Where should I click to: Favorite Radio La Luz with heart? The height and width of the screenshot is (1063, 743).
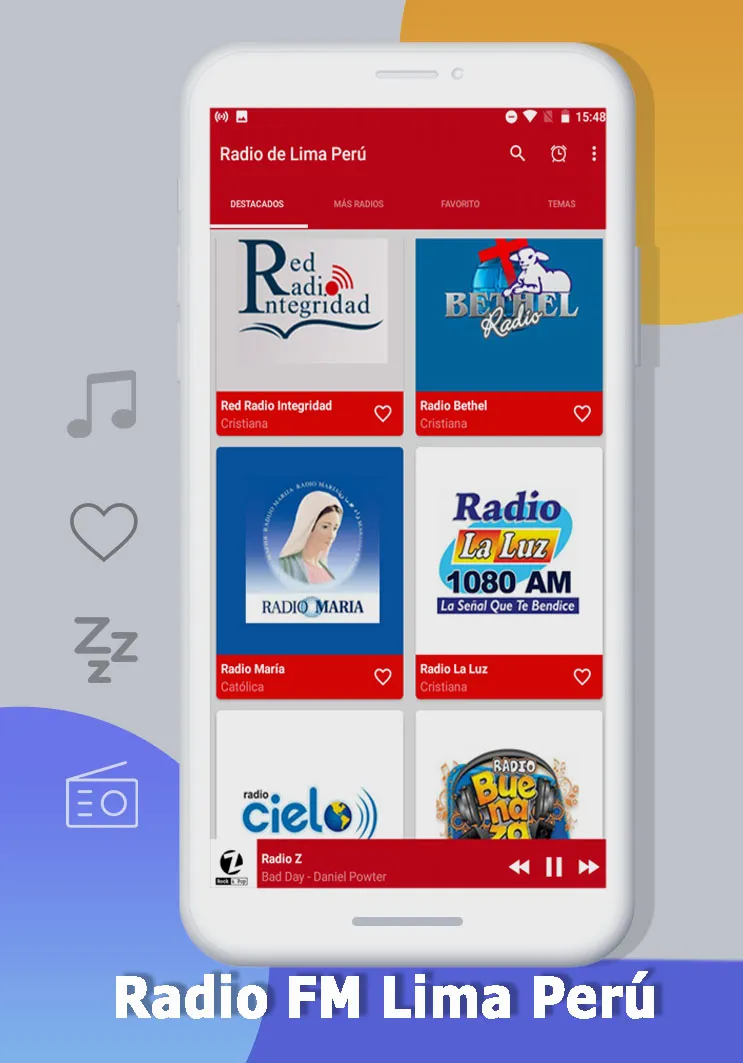[x=582, y=677]
